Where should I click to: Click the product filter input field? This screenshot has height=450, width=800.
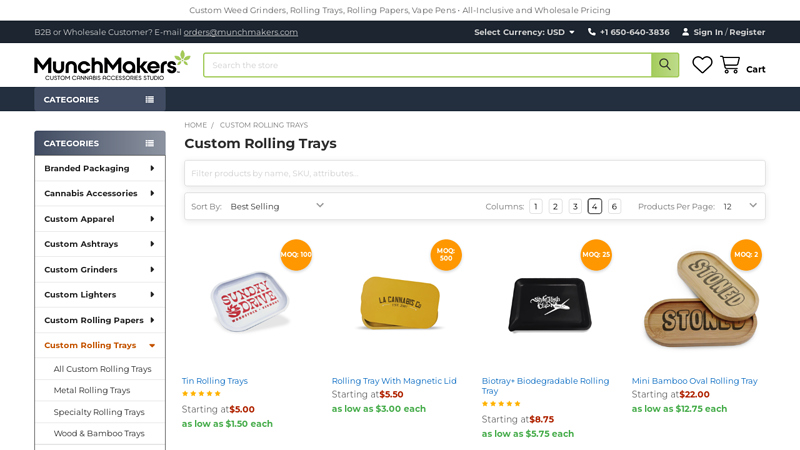(474, 173)
